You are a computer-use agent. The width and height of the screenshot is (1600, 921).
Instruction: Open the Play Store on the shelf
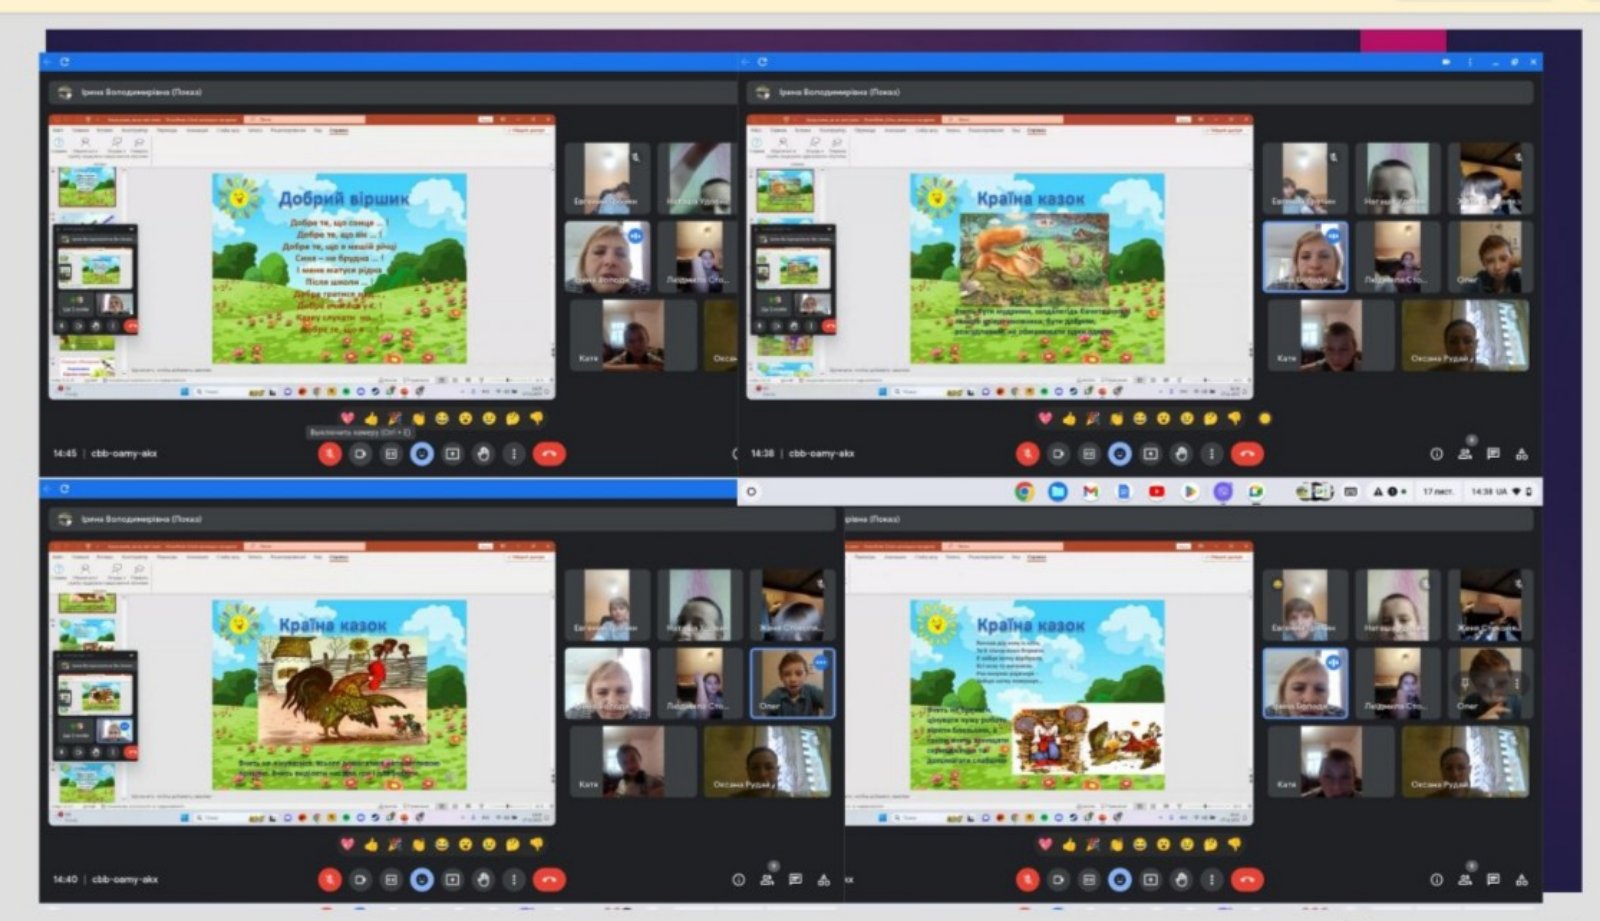tap(1189, 491)
